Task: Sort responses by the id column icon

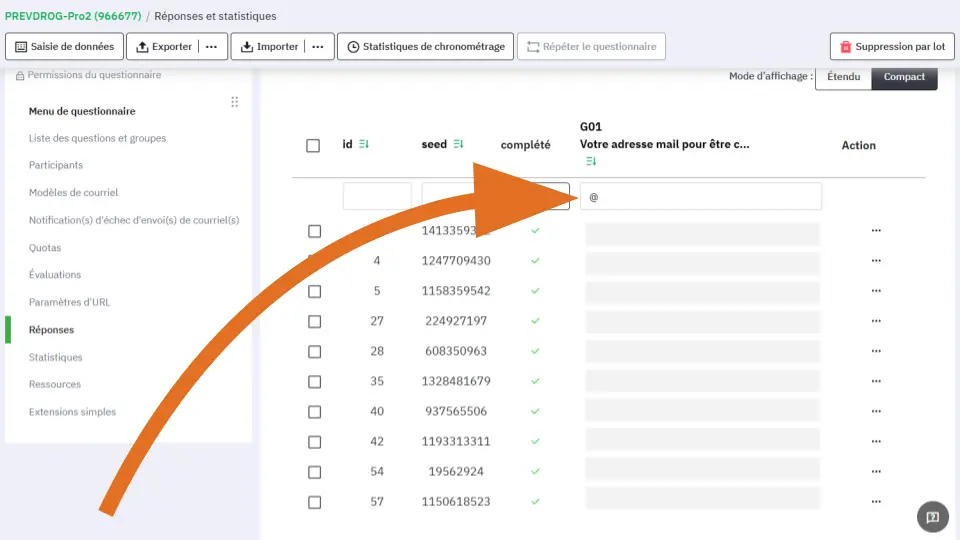Action: (x=363, y=145)
